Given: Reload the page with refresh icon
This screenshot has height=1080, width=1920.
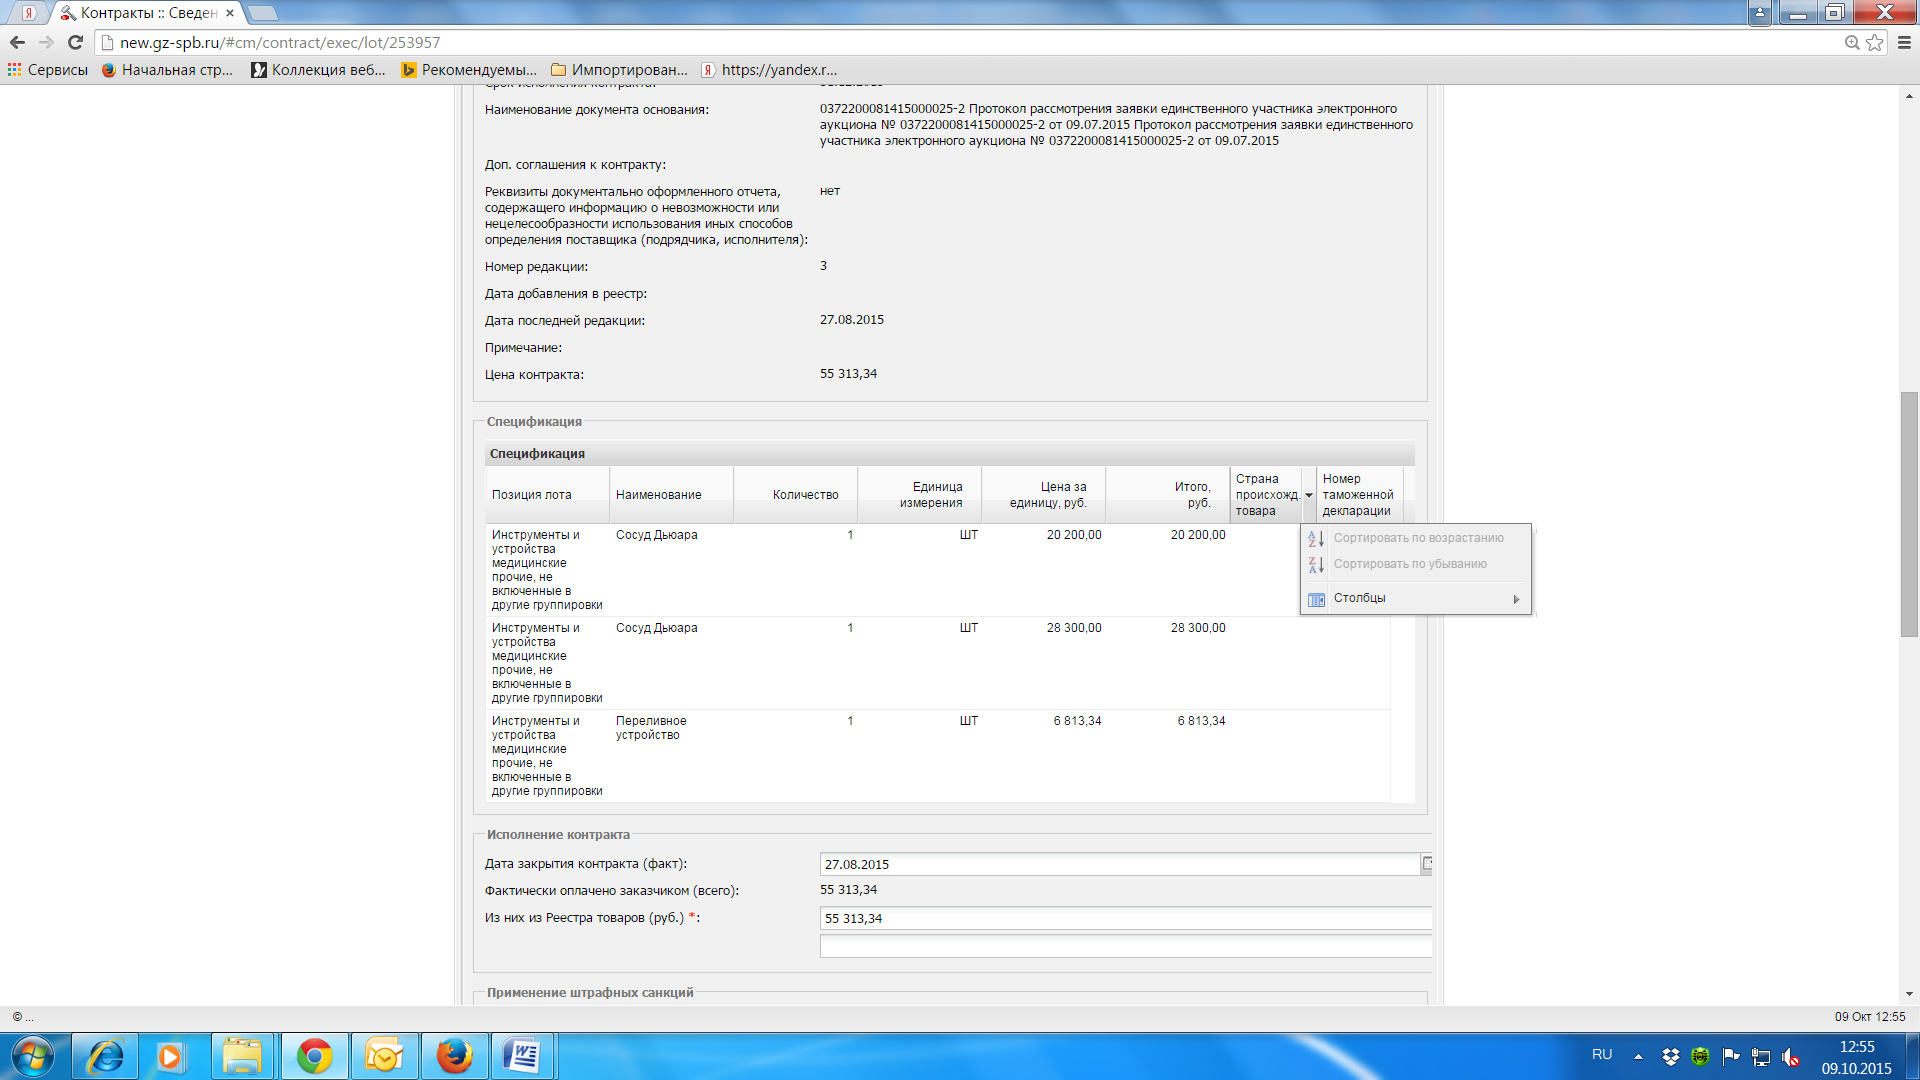Looking at the screenshot, I should (75, 42).
